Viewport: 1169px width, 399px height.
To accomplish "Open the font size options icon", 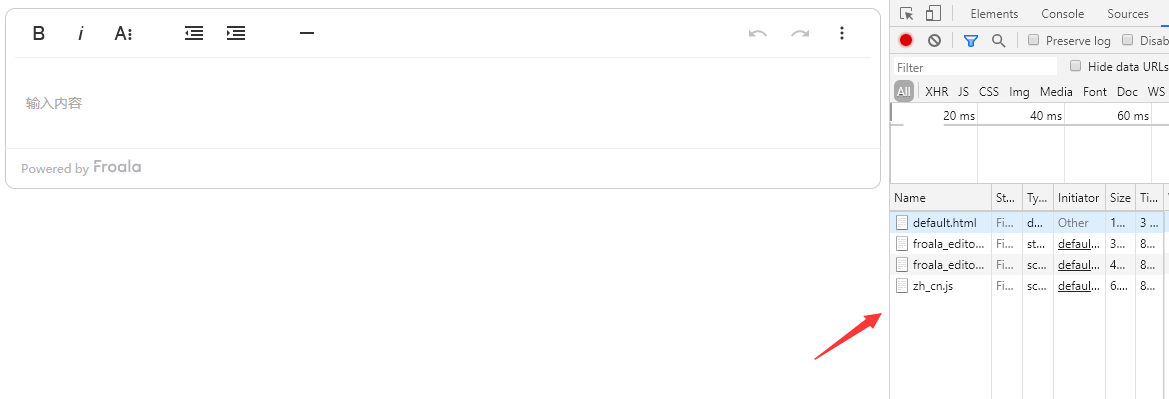I will point(123,34).
